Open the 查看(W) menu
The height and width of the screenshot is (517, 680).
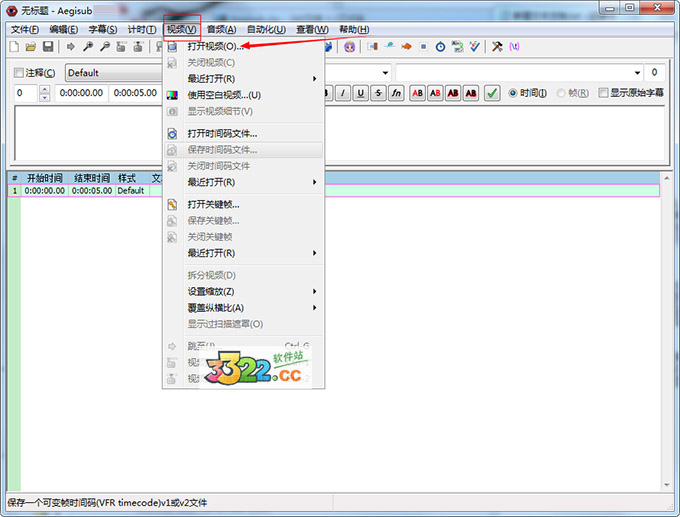click(x=312, y=29)
